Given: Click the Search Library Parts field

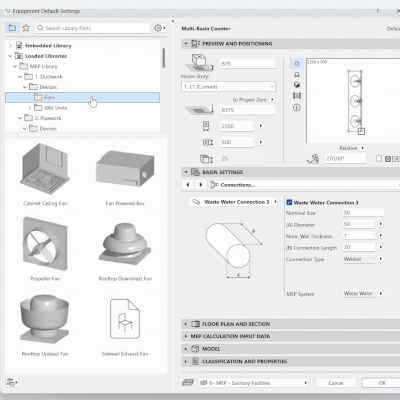Looking at the screenshot, I should (x=93, y=28).
